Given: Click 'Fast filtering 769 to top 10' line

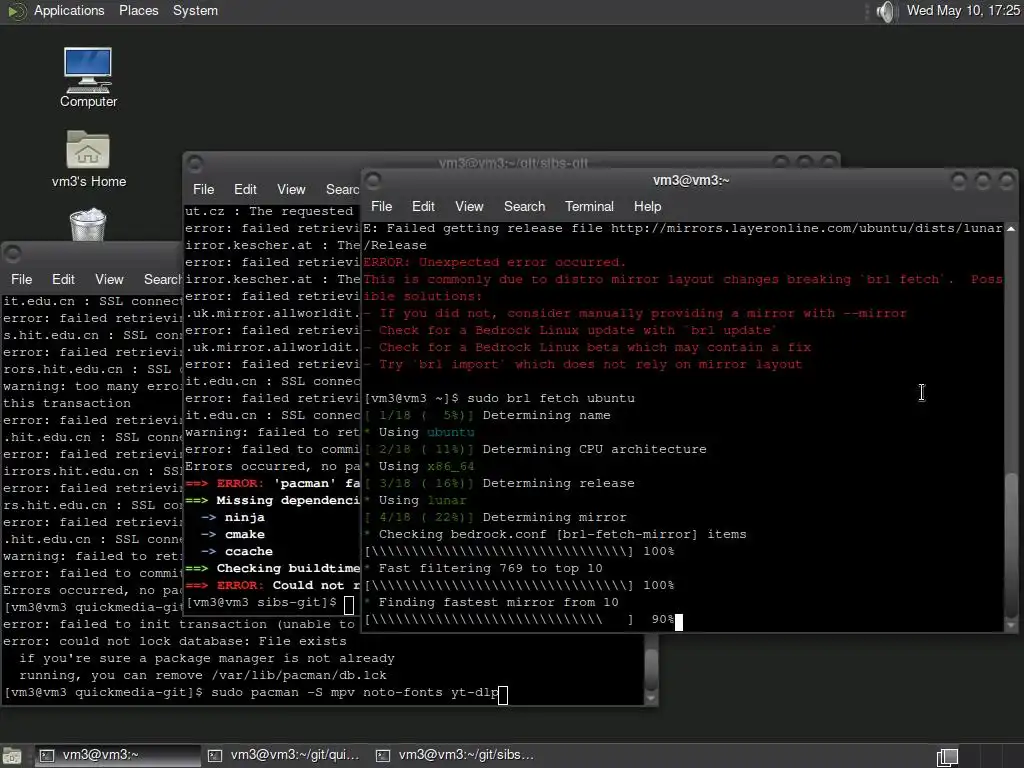Looking at the screenshot, I should coord(490,568).
